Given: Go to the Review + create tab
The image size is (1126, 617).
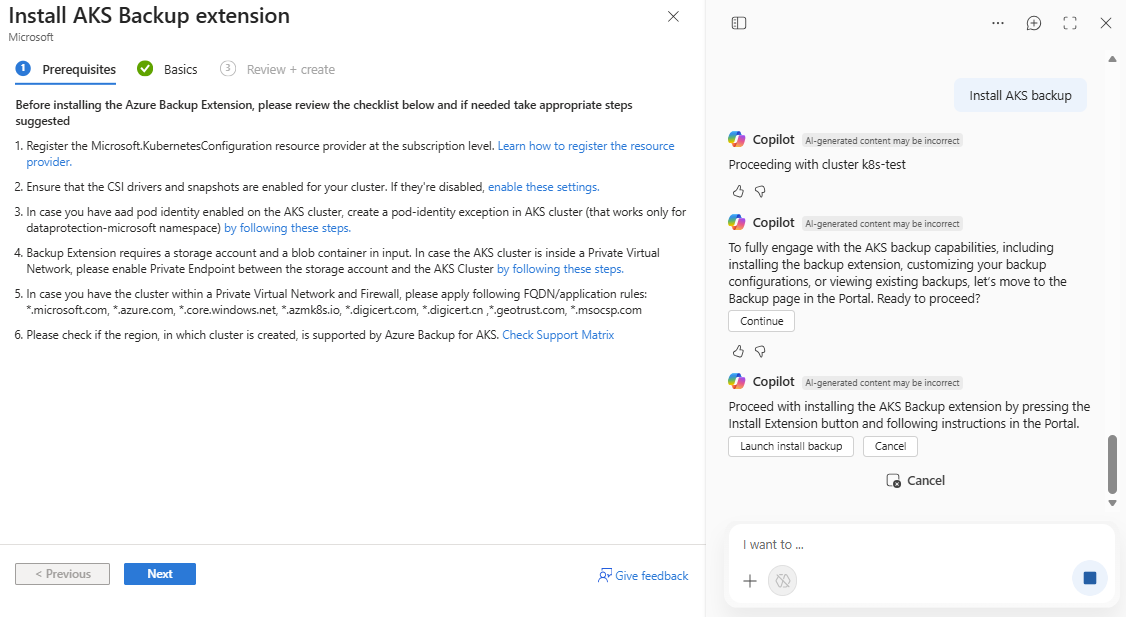Looking at the screenshot, I should [277, 70].
